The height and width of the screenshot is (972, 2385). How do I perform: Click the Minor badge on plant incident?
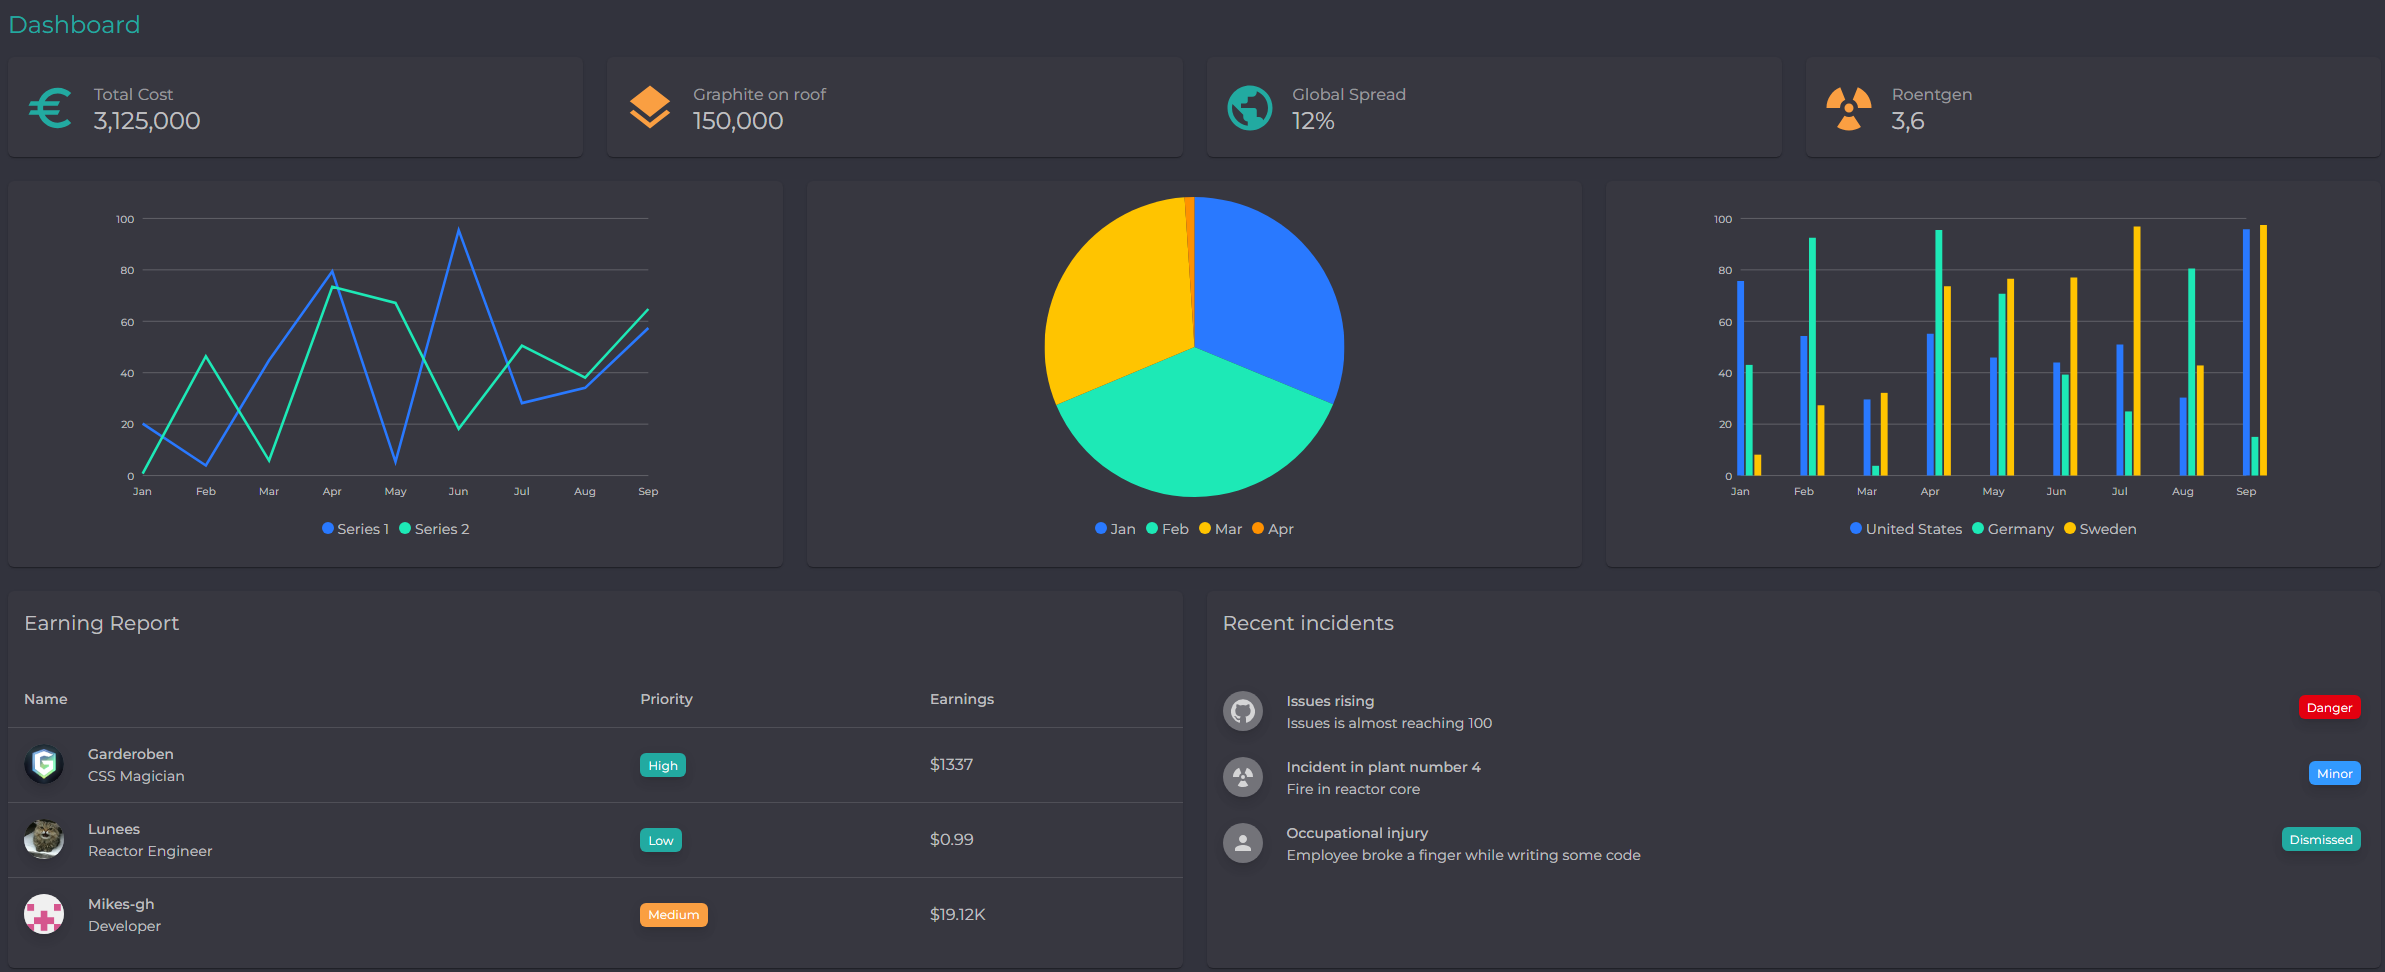click(x=2334, y=774)
